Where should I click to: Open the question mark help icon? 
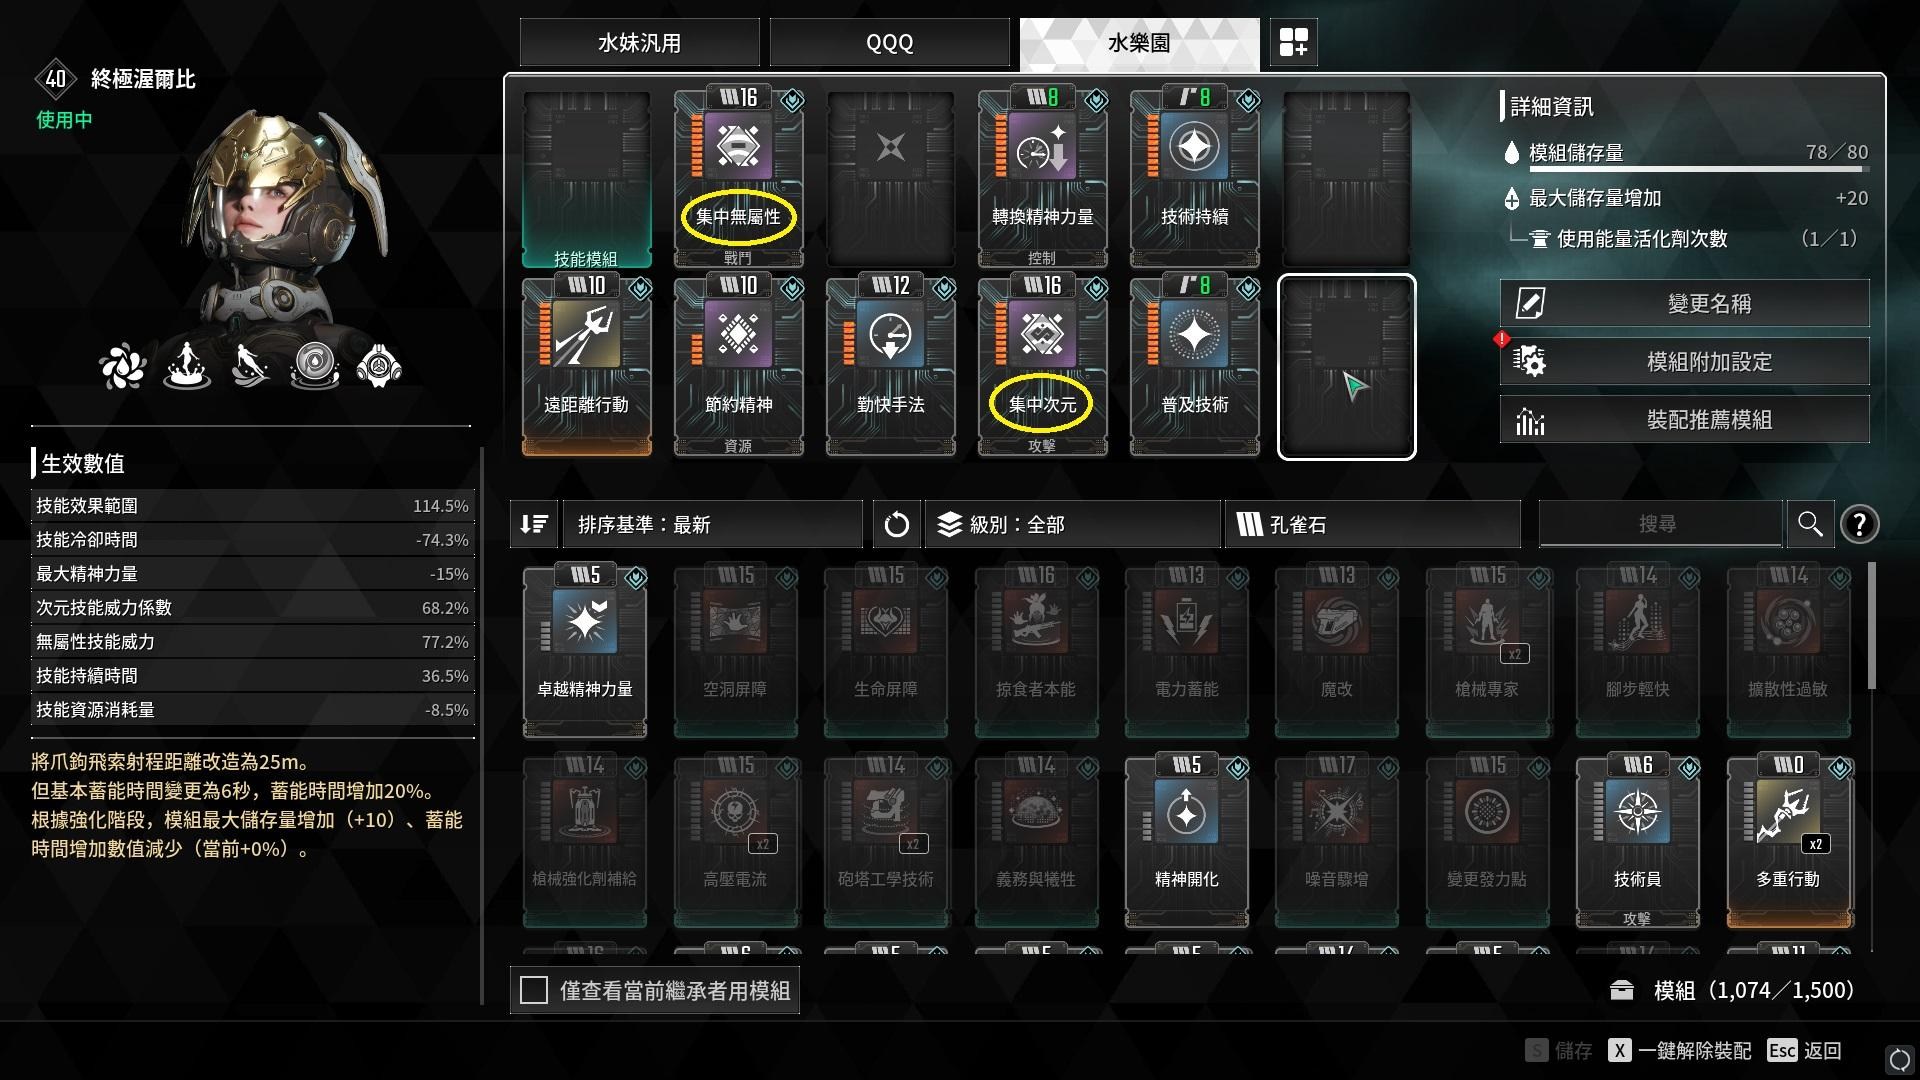point(1860,524)
